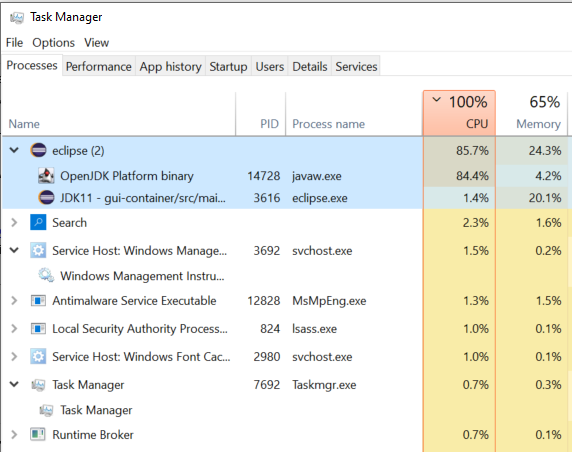This screenshot has width=572, height=452.
Task: Collapse the Task Manager process group
Action: pyautogui.click(x=14, y=385)
